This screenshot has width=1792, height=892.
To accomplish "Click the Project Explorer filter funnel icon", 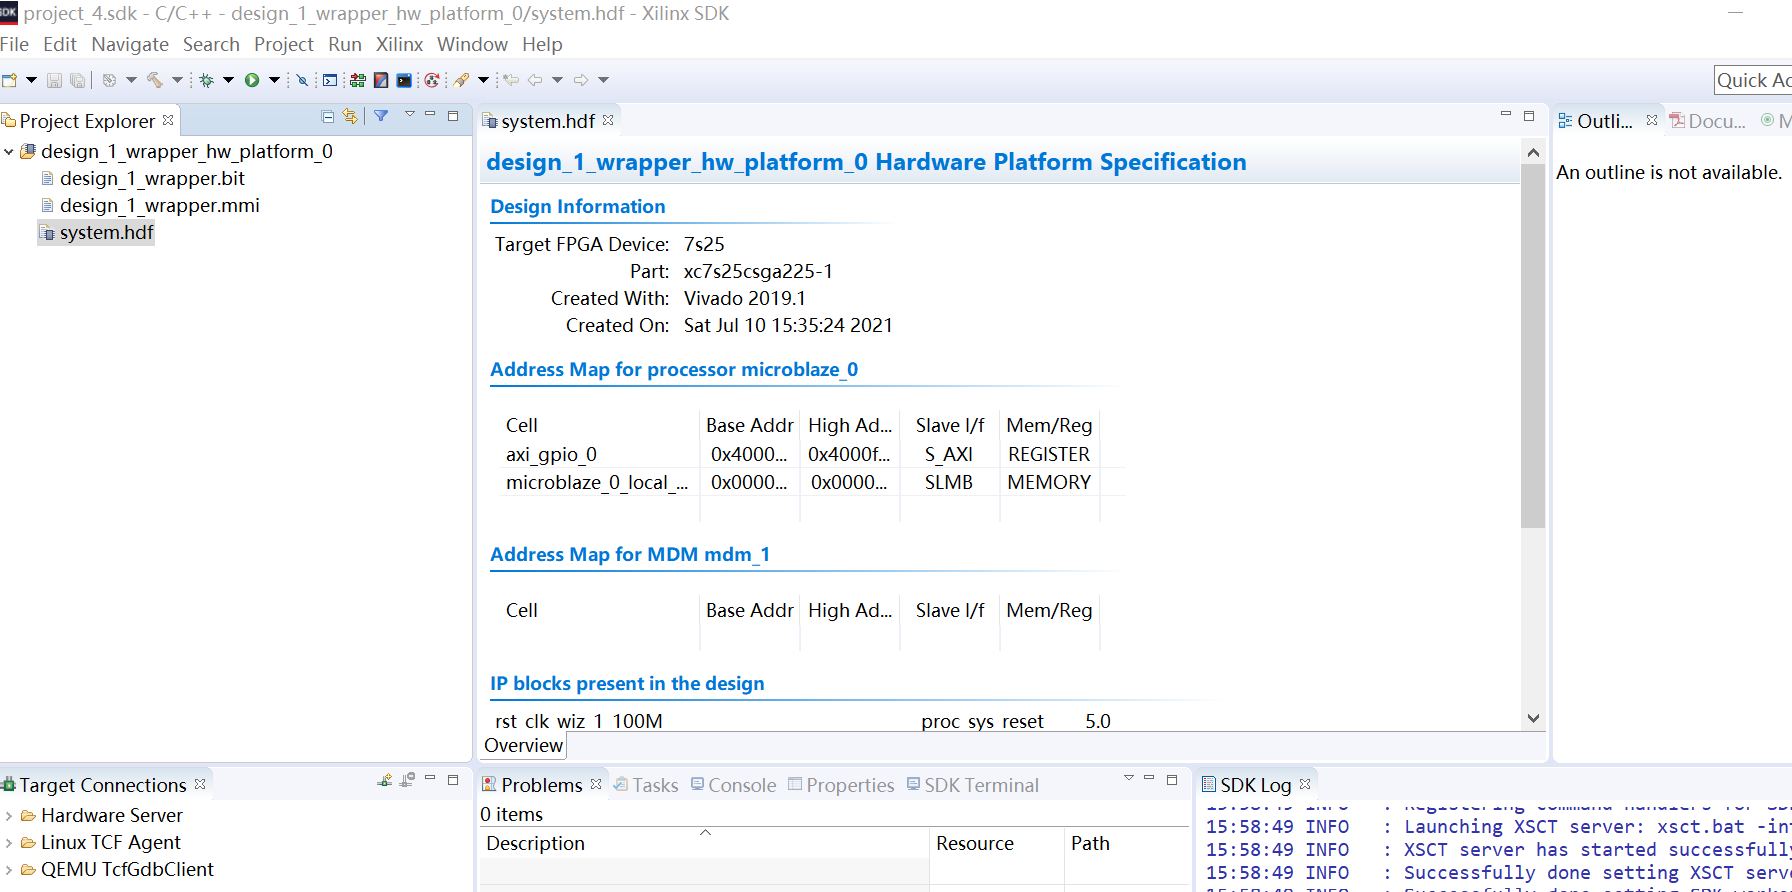I will coord(381,116).
